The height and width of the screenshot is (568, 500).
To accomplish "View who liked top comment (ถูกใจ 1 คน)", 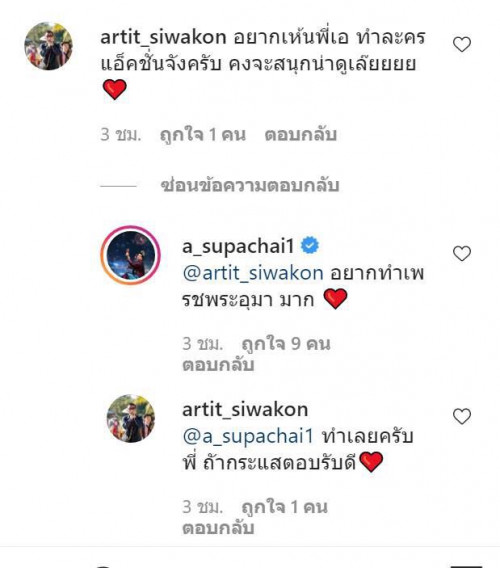I will tap(203, 135).
